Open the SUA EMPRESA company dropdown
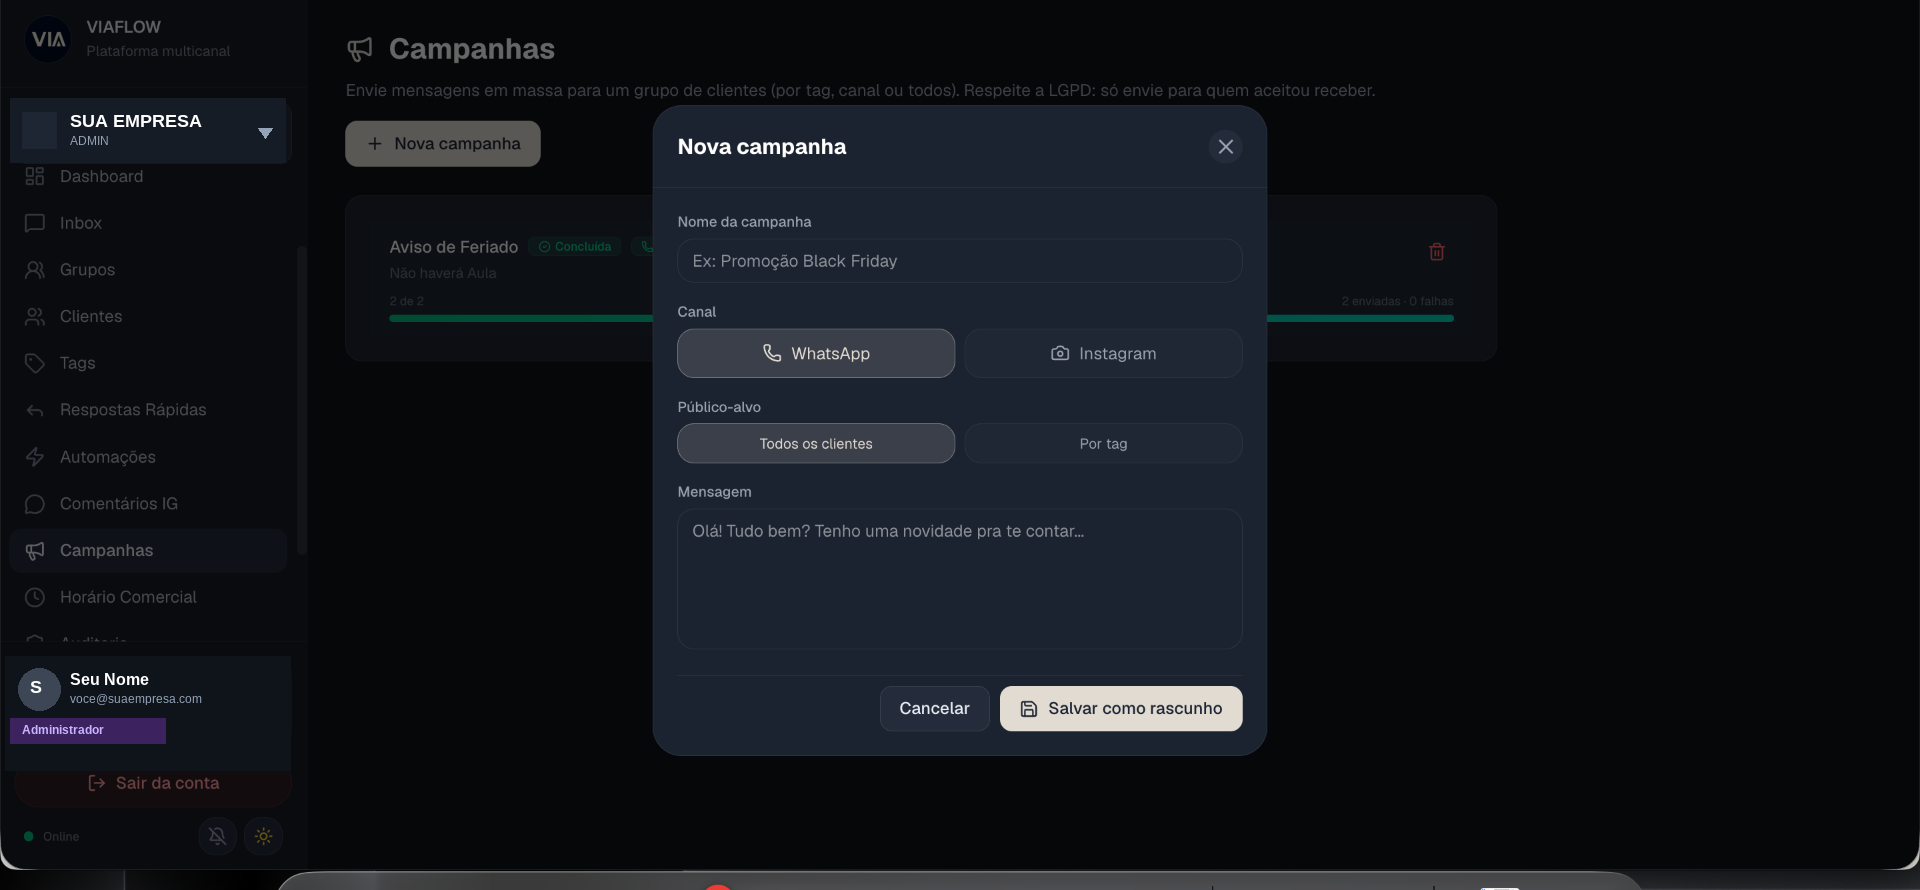1920x890 pixels. click(148, 131)
